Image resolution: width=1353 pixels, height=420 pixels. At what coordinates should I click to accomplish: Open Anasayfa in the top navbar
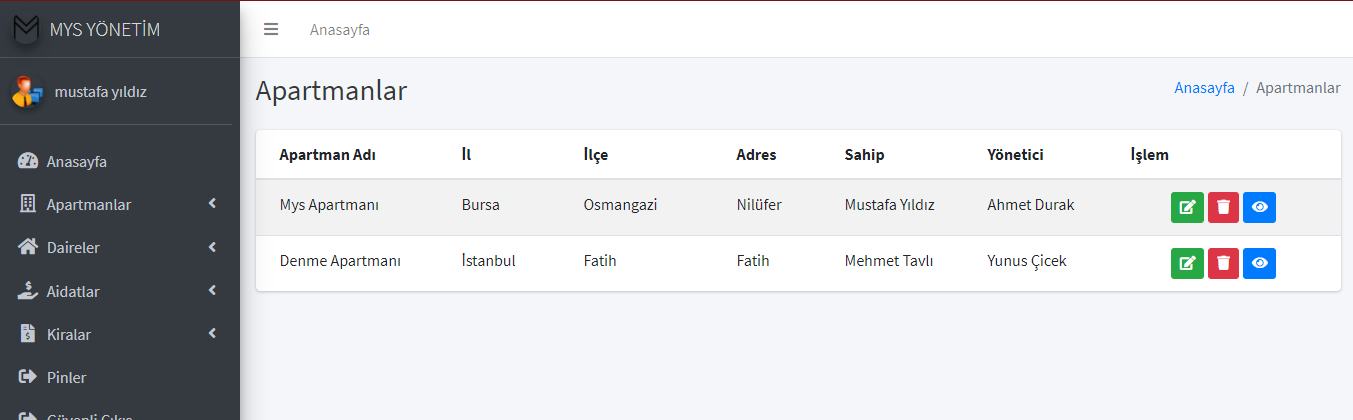point(340,30)
